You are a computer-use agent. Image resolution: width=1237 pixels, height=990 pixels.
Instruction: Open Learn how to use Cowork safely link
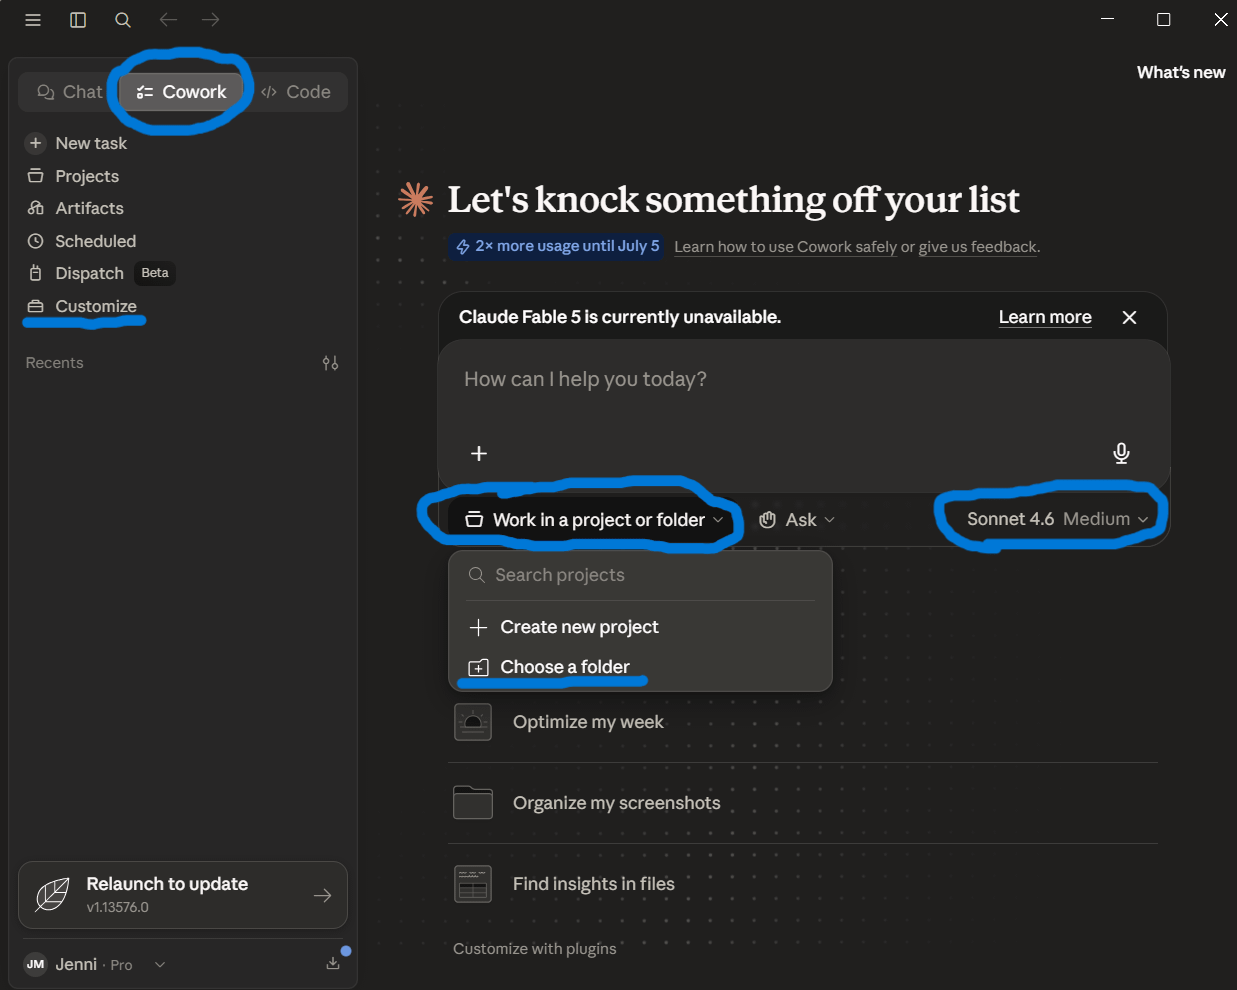point(785,247)
